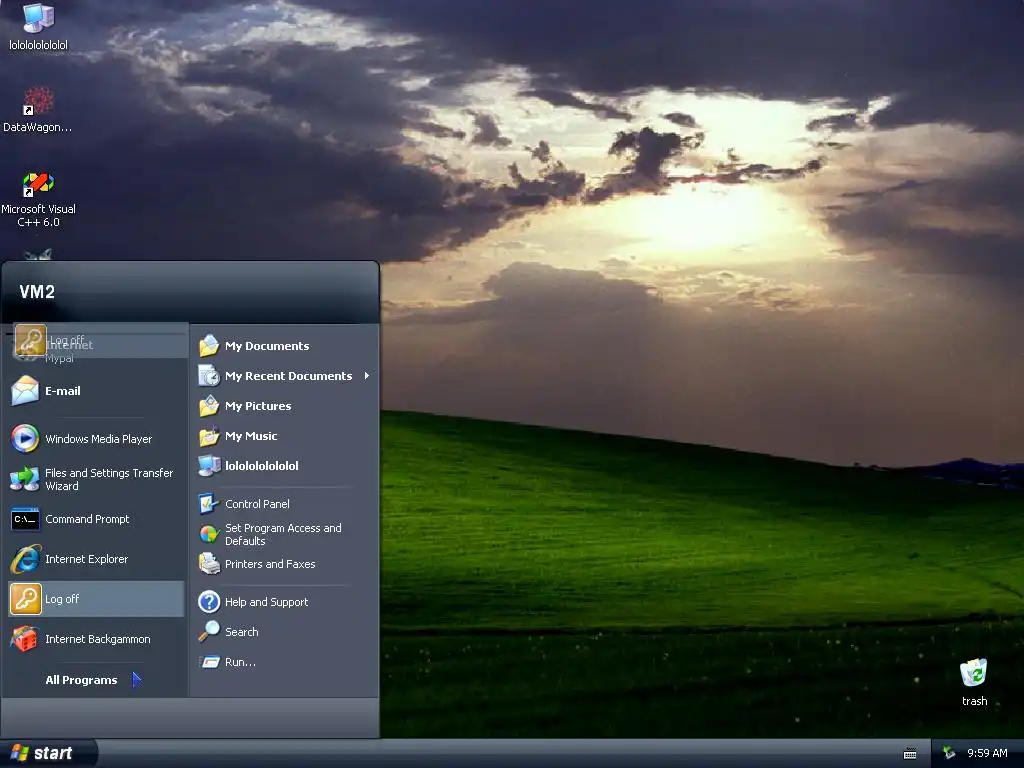Click the lolololololol computer icon in Start menu
Viewport: 1024px width, 768px height.
point(209,466)
